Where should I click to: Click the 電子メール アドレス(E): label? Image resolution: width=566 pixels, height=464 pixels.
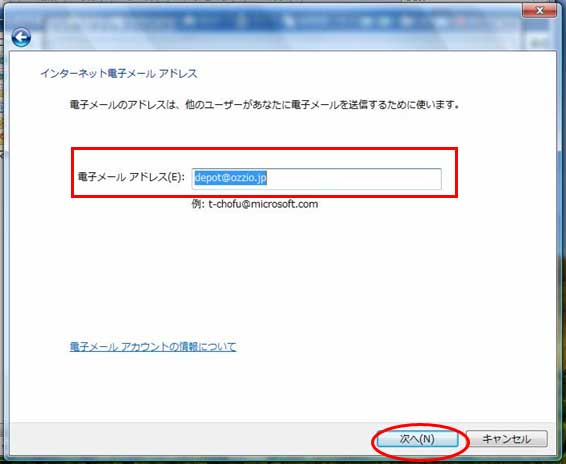[131, 177]
